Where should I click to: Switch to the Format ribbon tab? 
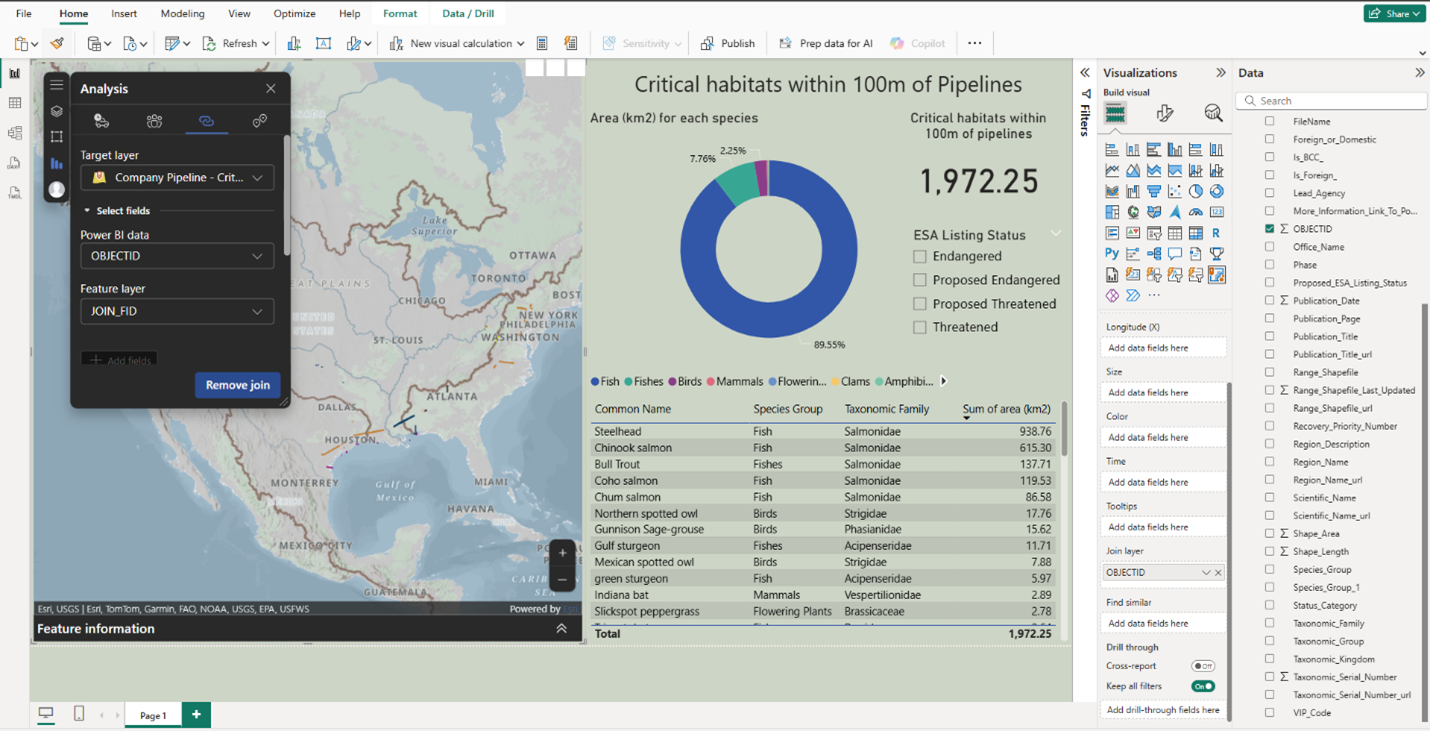coord(400,14)
